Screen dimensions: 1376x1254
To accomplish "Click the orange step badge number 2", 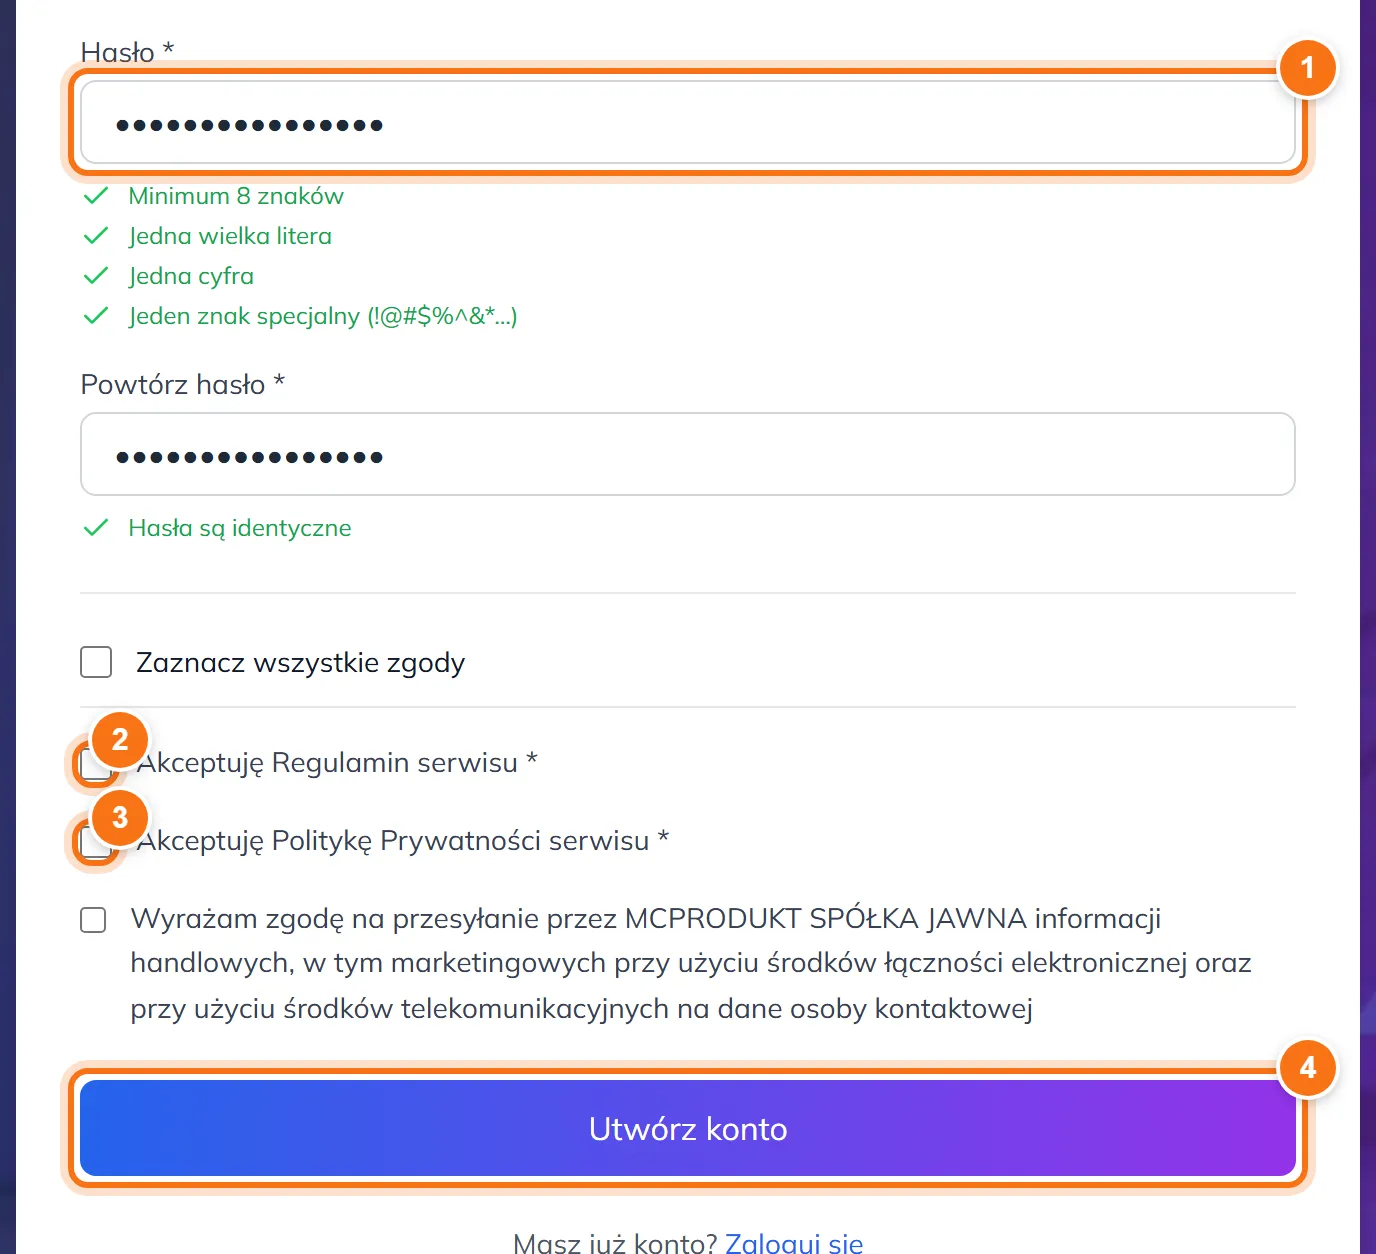I will [x=120, y=739].
